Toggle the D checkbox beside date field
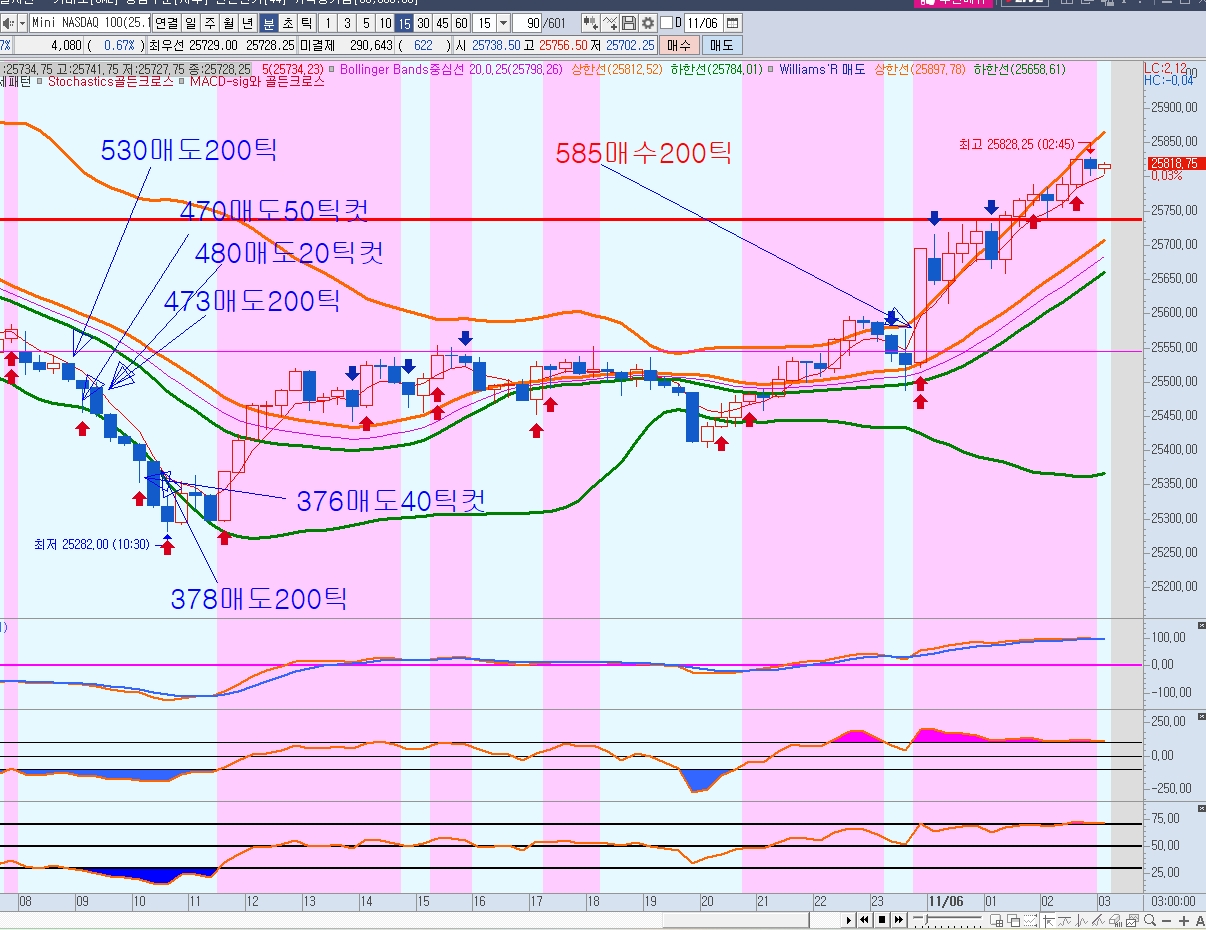 pos(667,23)
